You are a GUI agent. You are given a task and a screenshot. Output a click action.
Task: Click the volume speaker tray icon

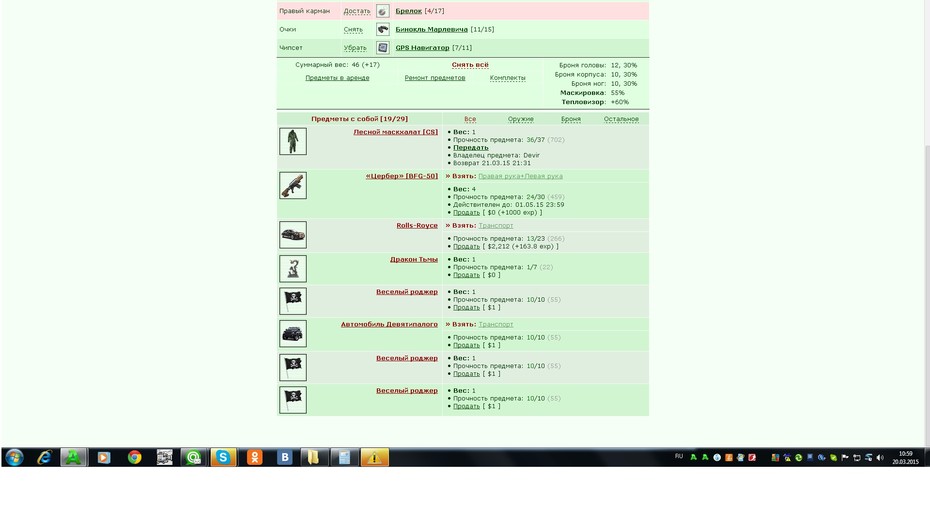(x=880, y=457)
